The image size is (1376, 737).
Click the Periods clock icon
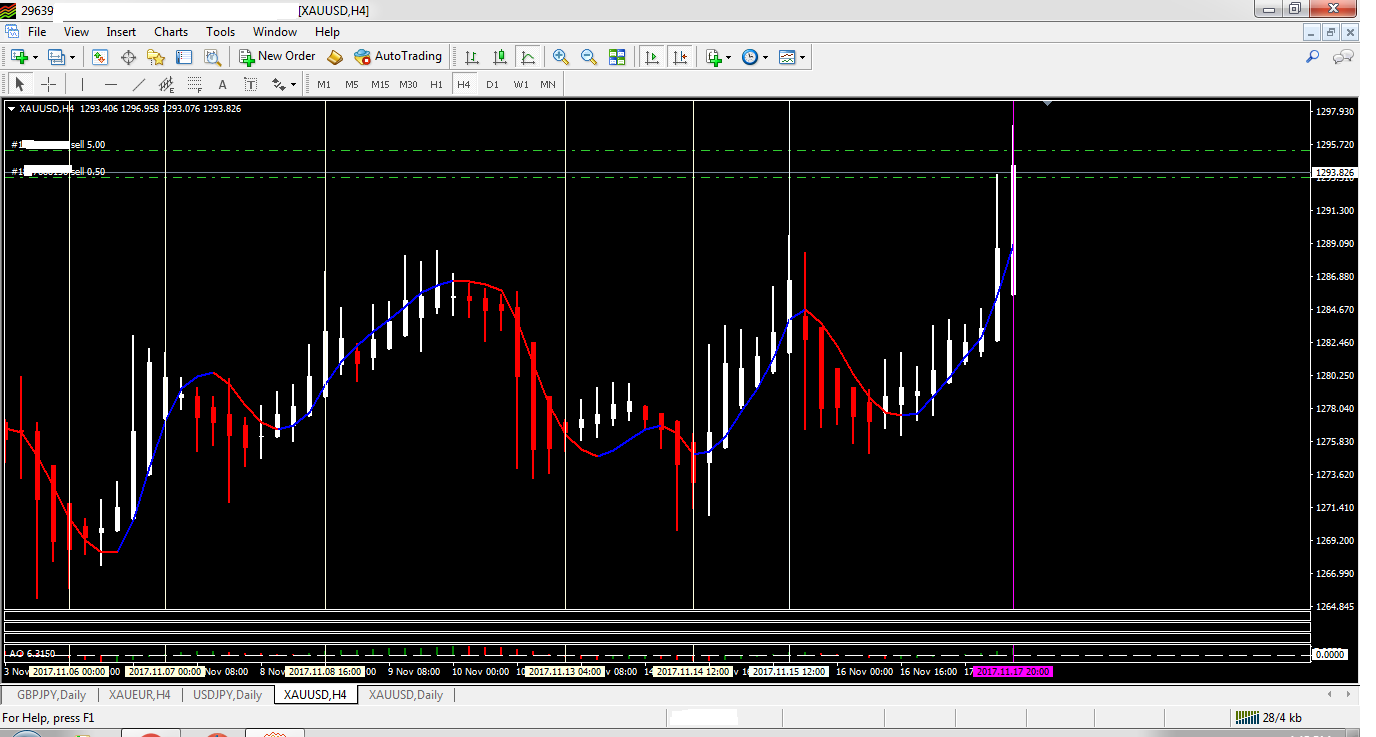coord(750,57)
